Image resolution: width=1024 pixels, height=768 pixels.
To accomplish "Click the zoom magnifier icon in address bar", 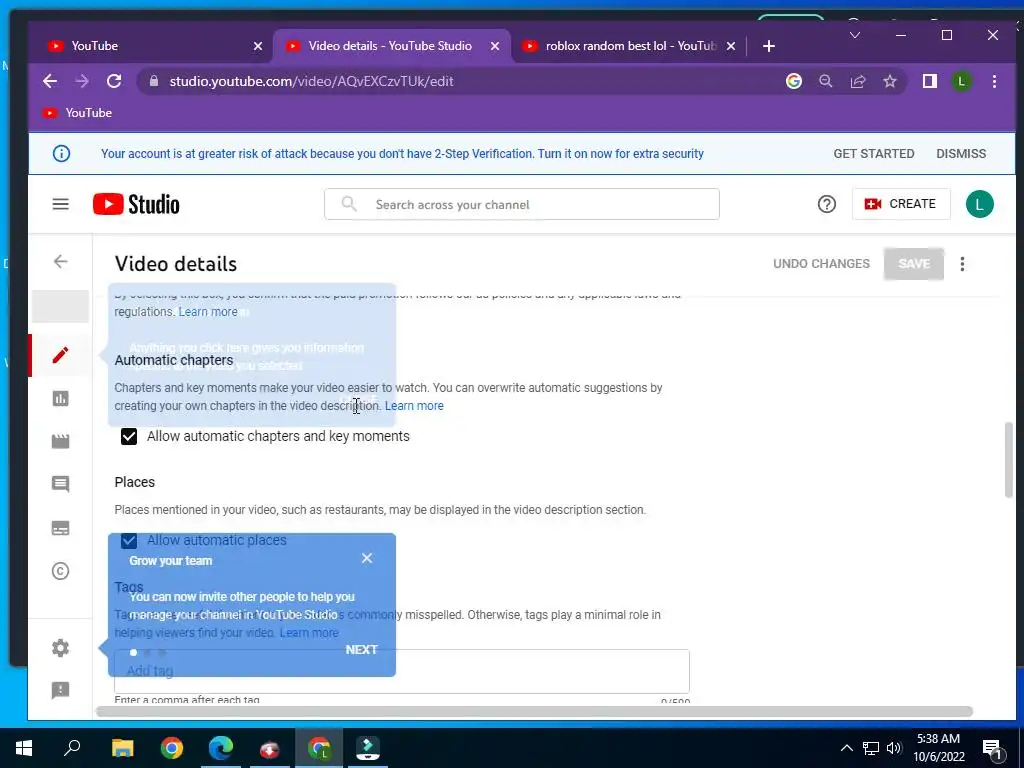I will [x=825, y=81].
